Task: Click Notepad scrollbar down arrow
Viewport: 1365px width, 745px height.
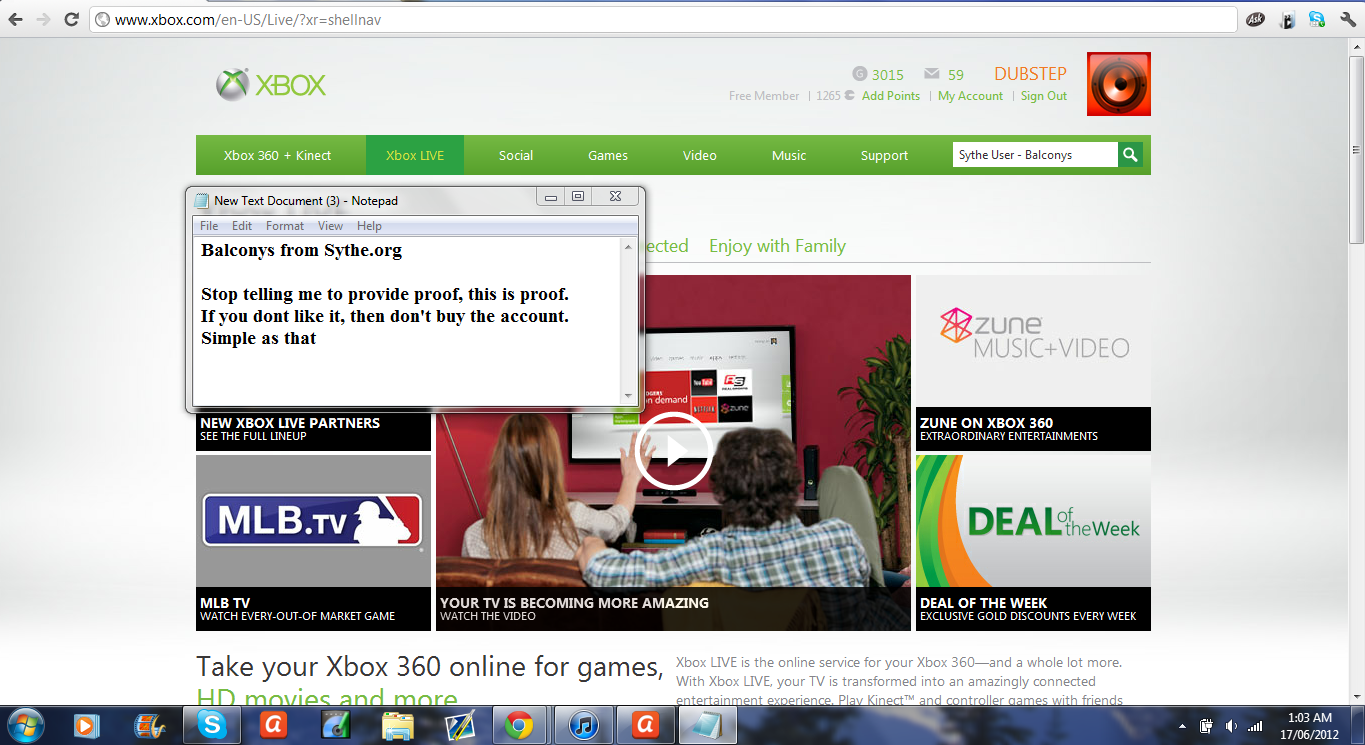Action: pos(629,396)
